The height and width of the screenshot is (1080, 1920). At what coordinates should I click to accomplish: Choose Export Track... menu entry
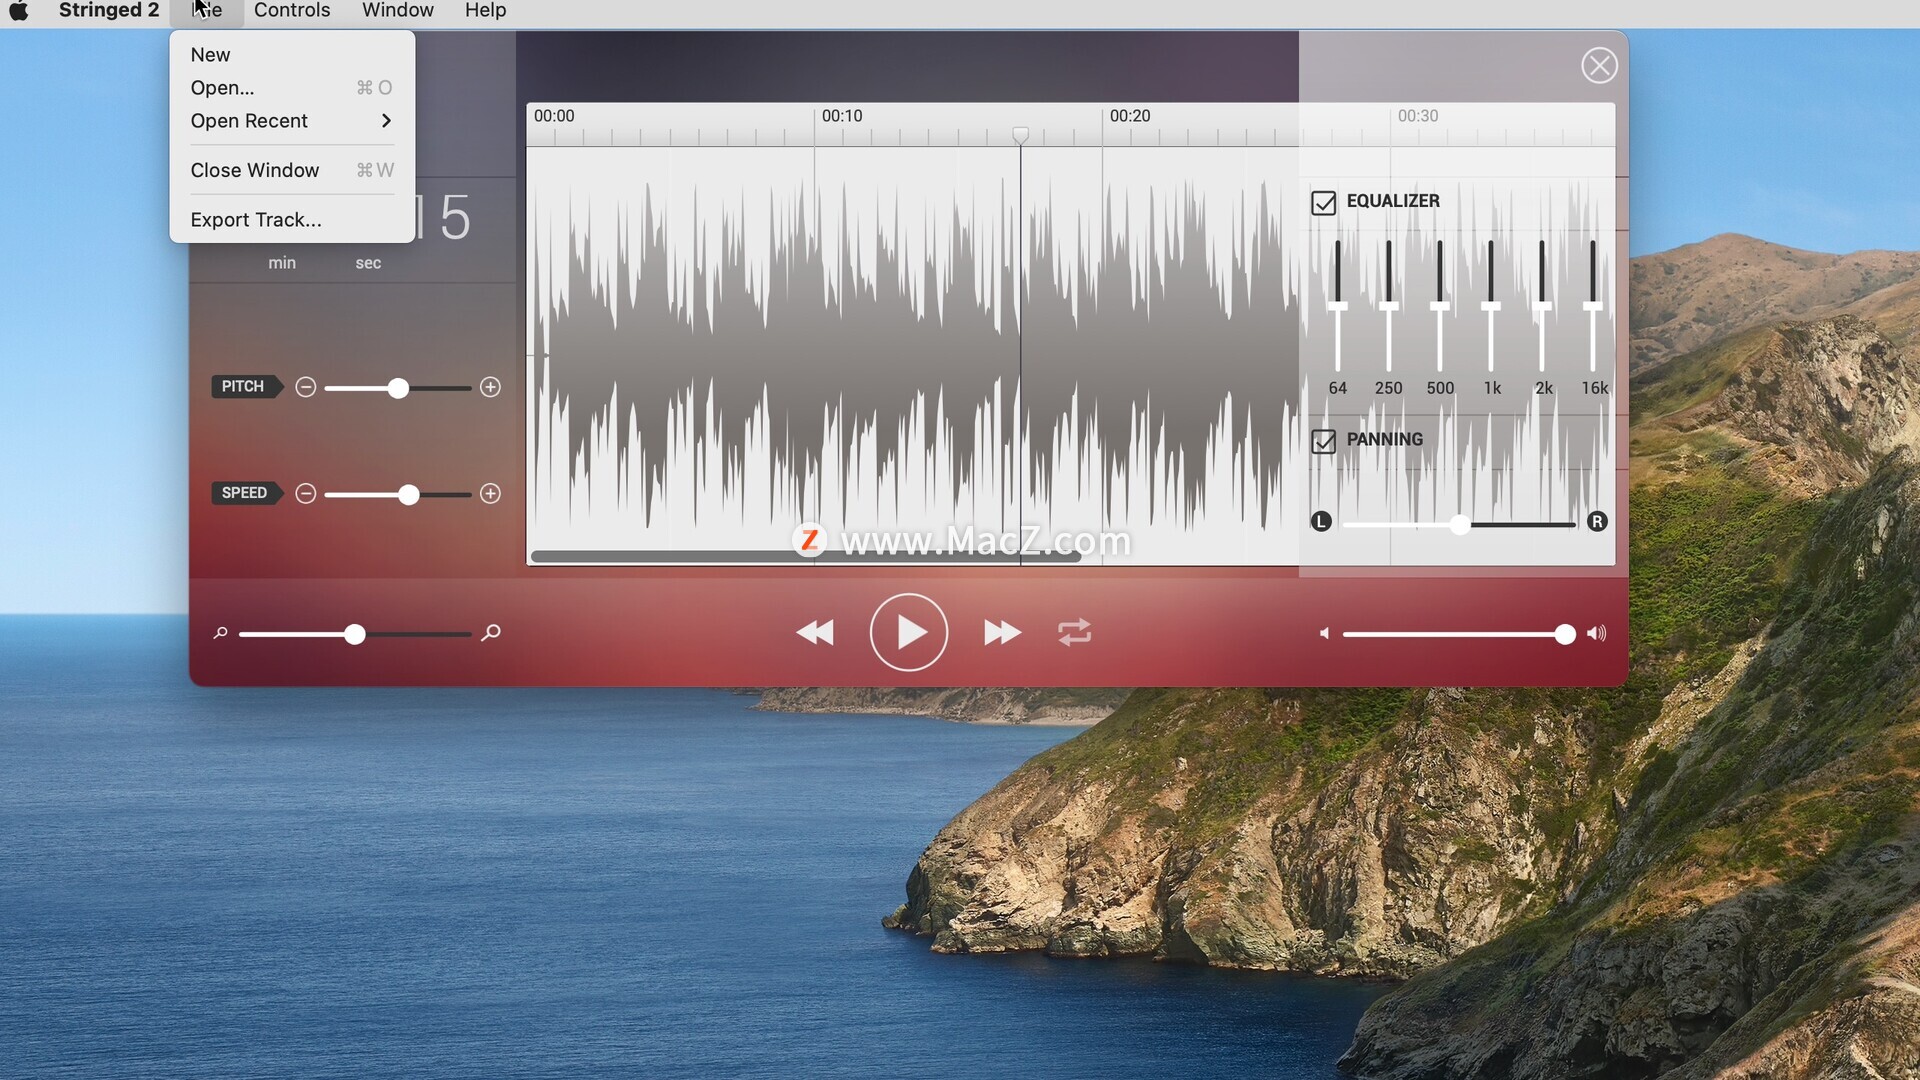[292, 220]
